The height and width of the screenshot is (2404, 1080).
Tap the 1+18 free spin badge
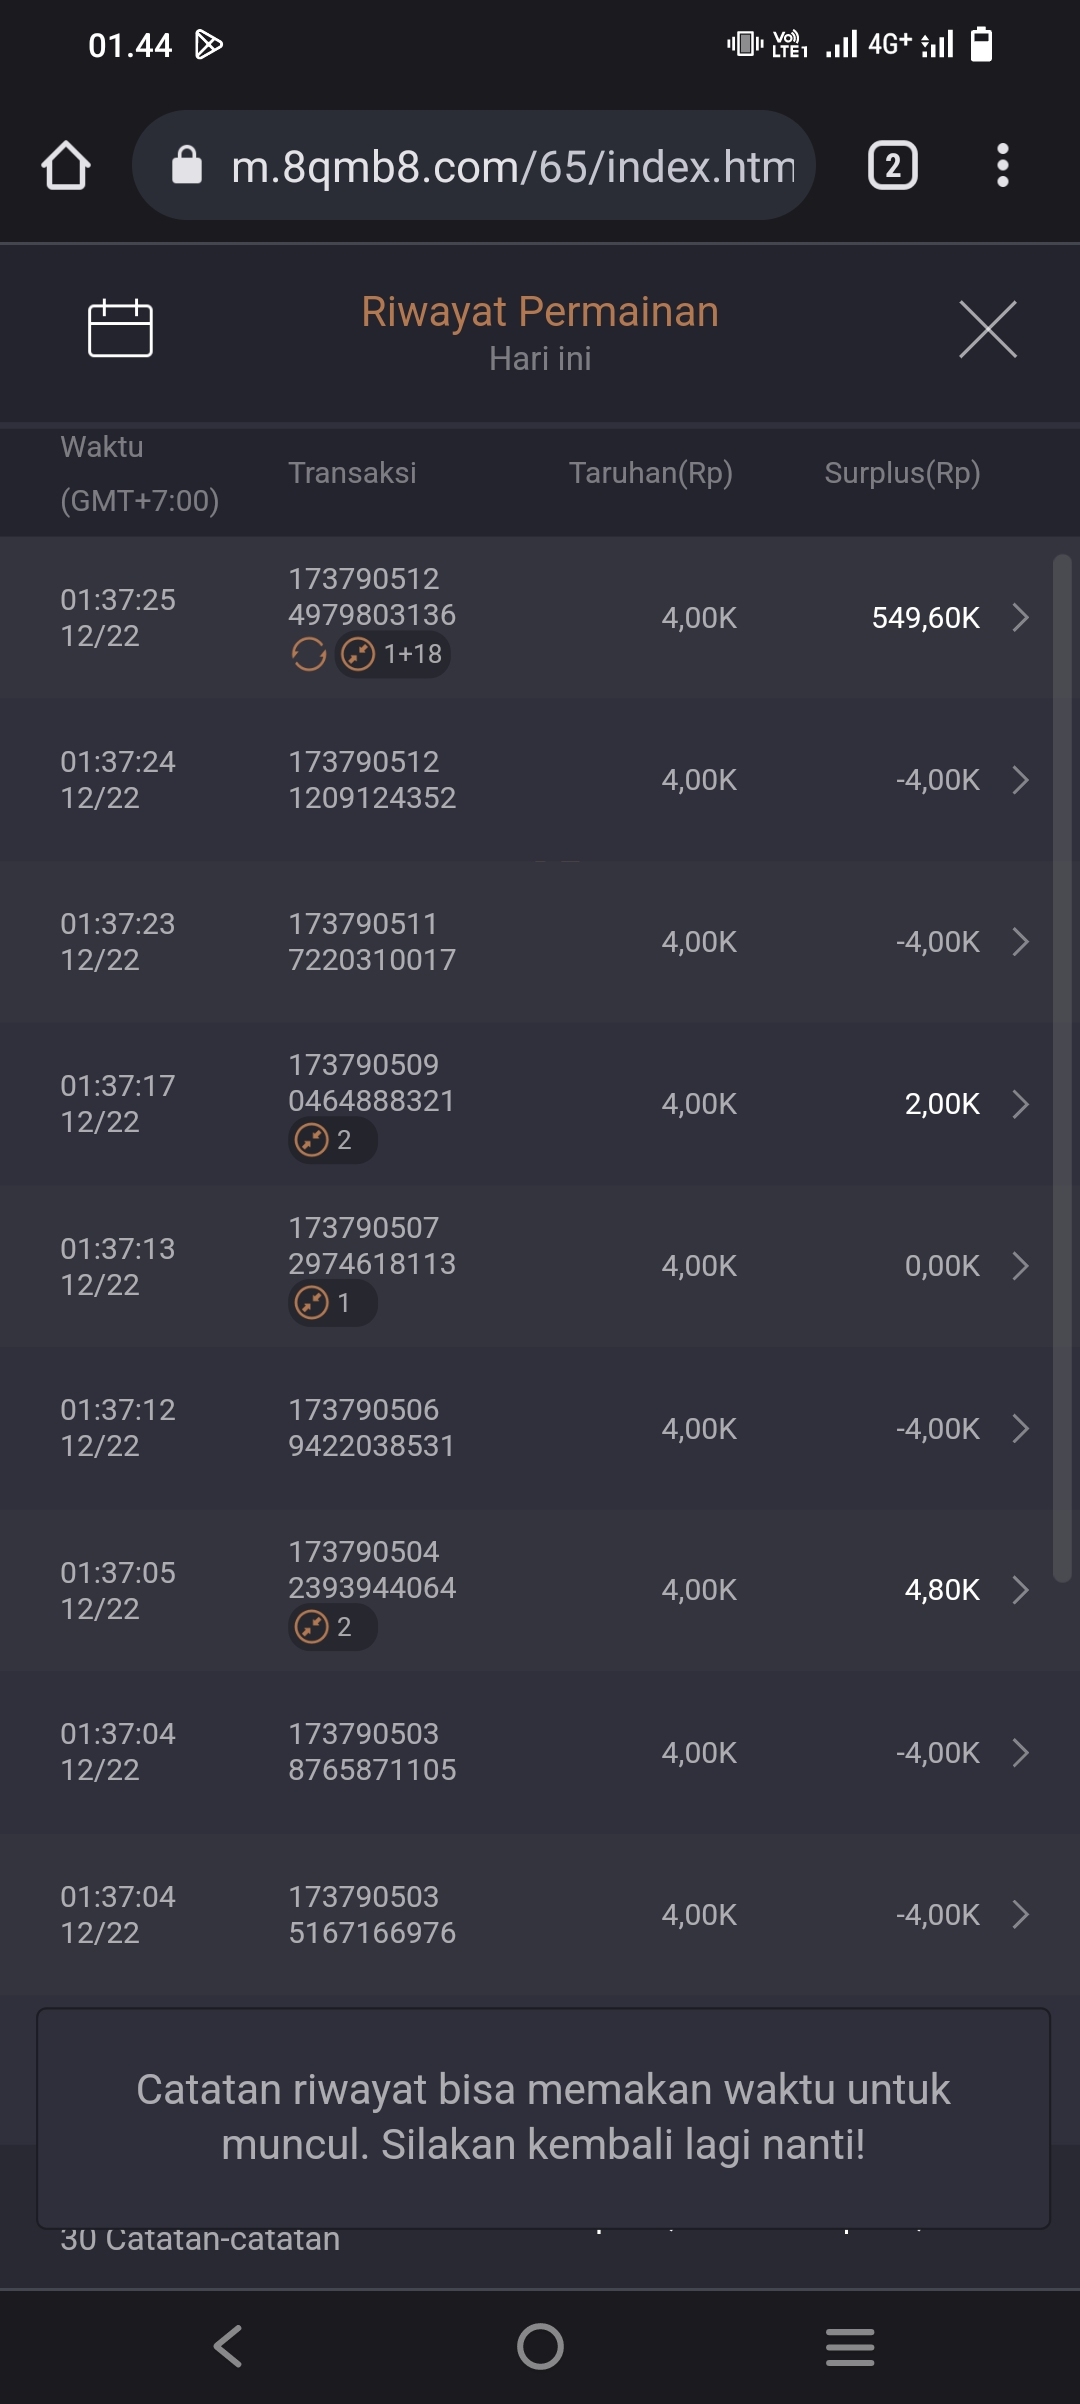(x=393, y=655)
